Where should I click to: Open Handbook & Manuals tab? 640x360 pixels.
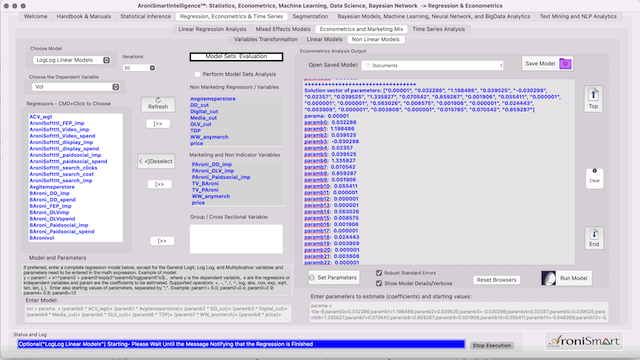coord(84,16)
